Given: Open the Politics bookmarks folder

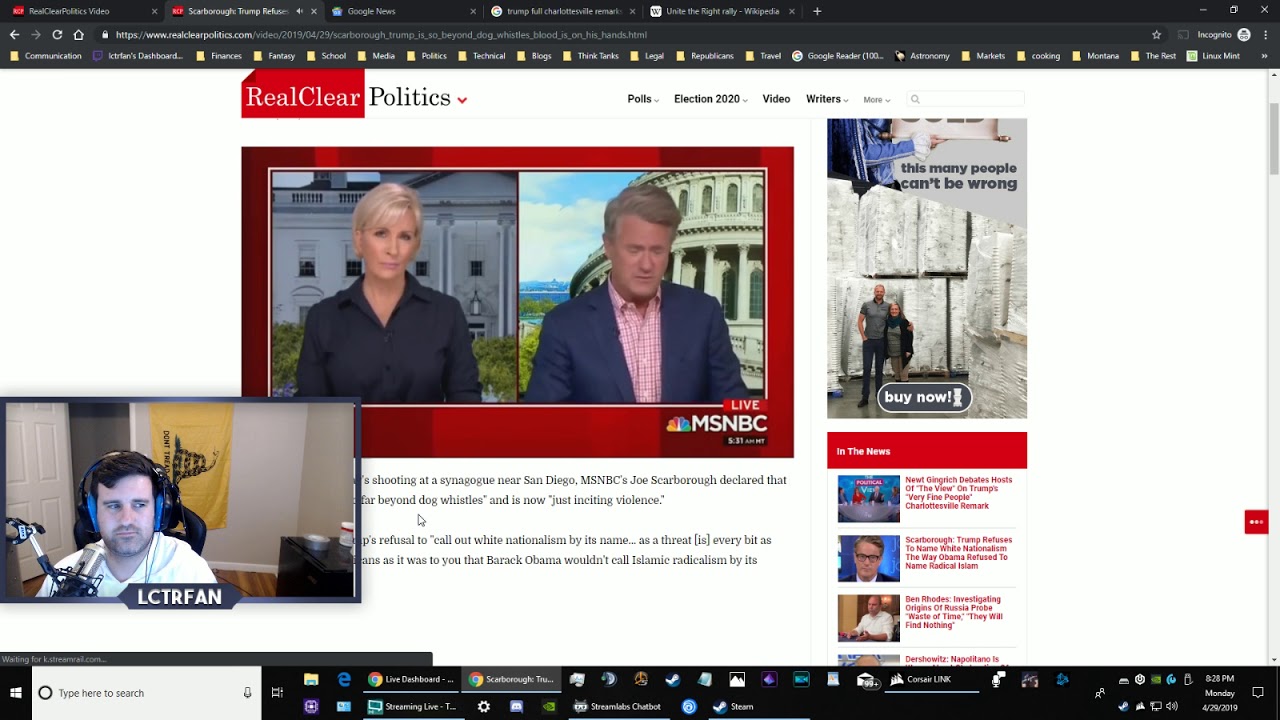Looking at the screenshot, I should click(x=427, y=56).
